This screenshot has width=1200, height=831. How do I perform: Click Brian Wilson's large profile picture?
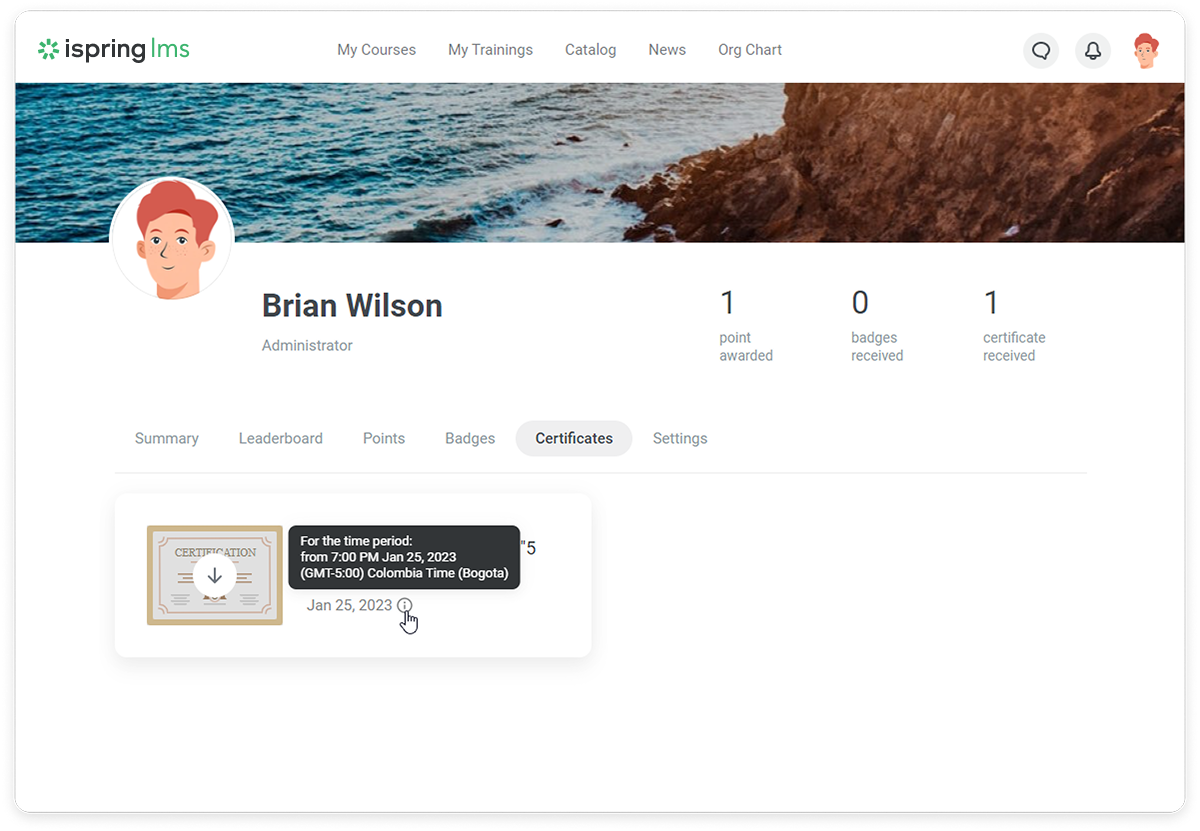tap(172, 240)
